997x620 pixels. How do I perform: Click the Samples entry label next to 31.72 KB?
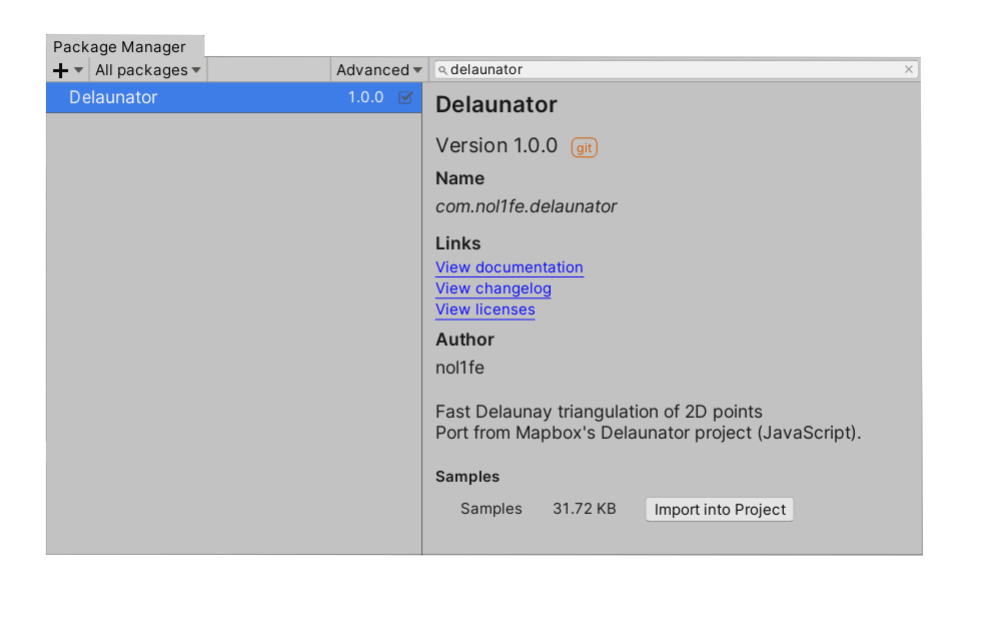[491, 509]
